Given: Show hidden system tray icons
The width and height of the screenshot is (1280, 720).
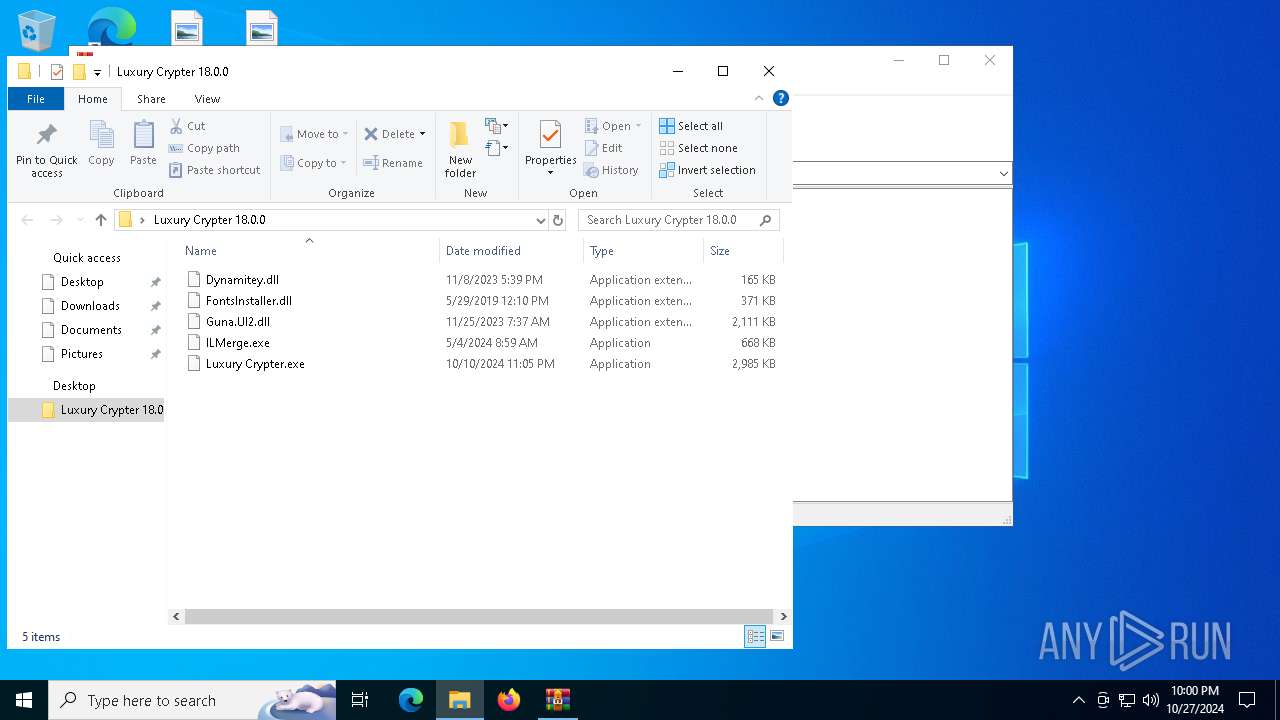Looking at the screenshot, I should point(1079,700).
